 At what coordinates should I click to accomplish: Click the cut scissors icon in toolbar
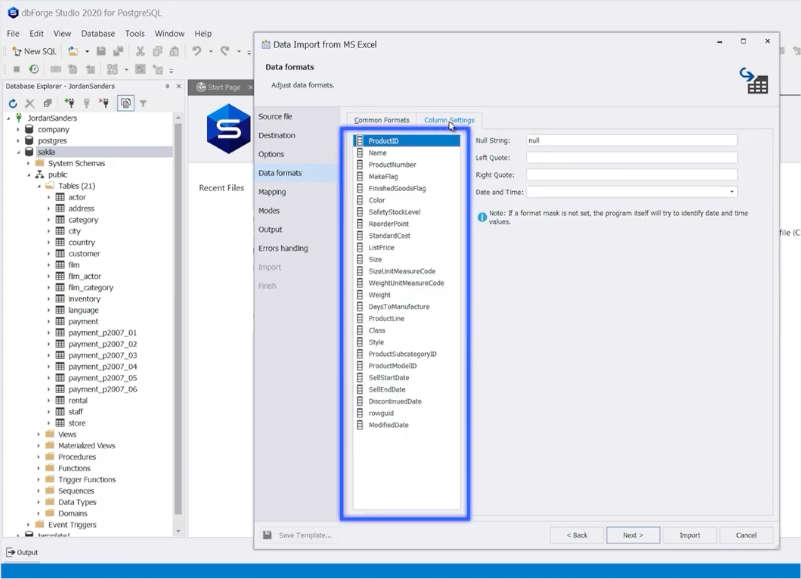click(141, 51)
